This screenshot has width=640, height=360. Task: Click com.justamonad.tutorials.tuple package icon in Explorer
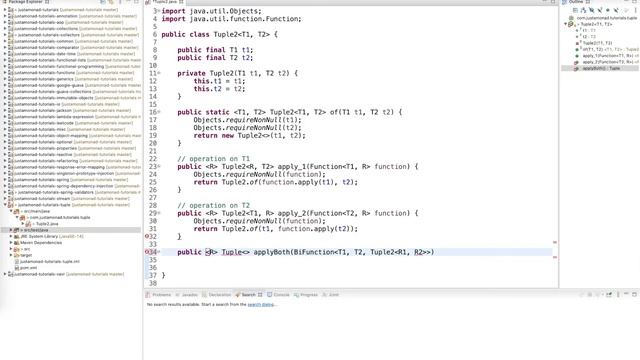pos(22,218)
